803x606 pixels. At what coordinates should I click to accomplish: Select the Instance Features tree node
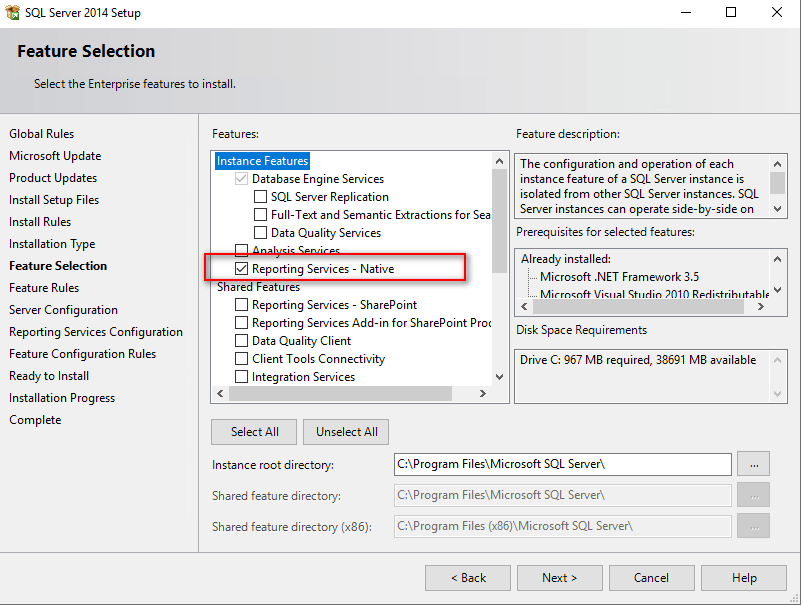point(263,161)
